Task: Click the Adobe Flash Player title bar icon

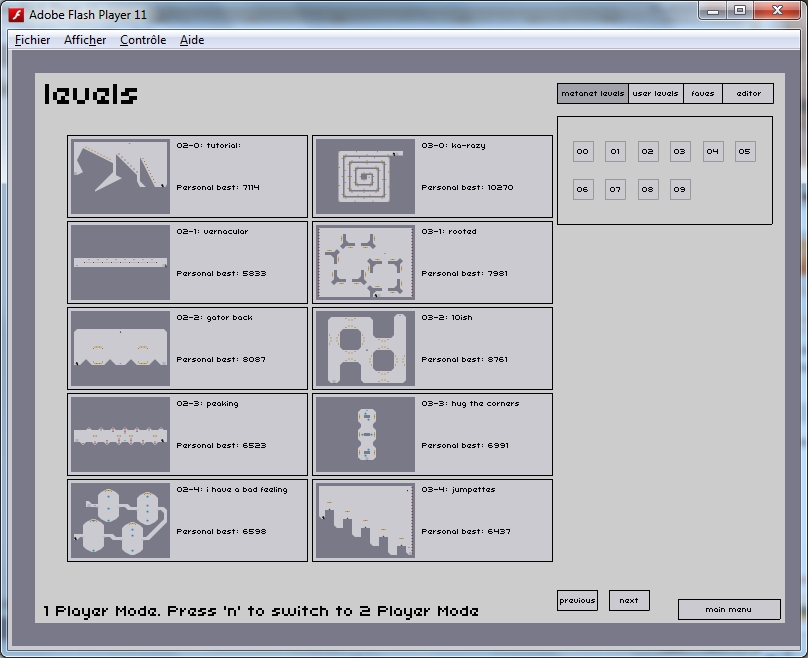Action: coord(16,14)
